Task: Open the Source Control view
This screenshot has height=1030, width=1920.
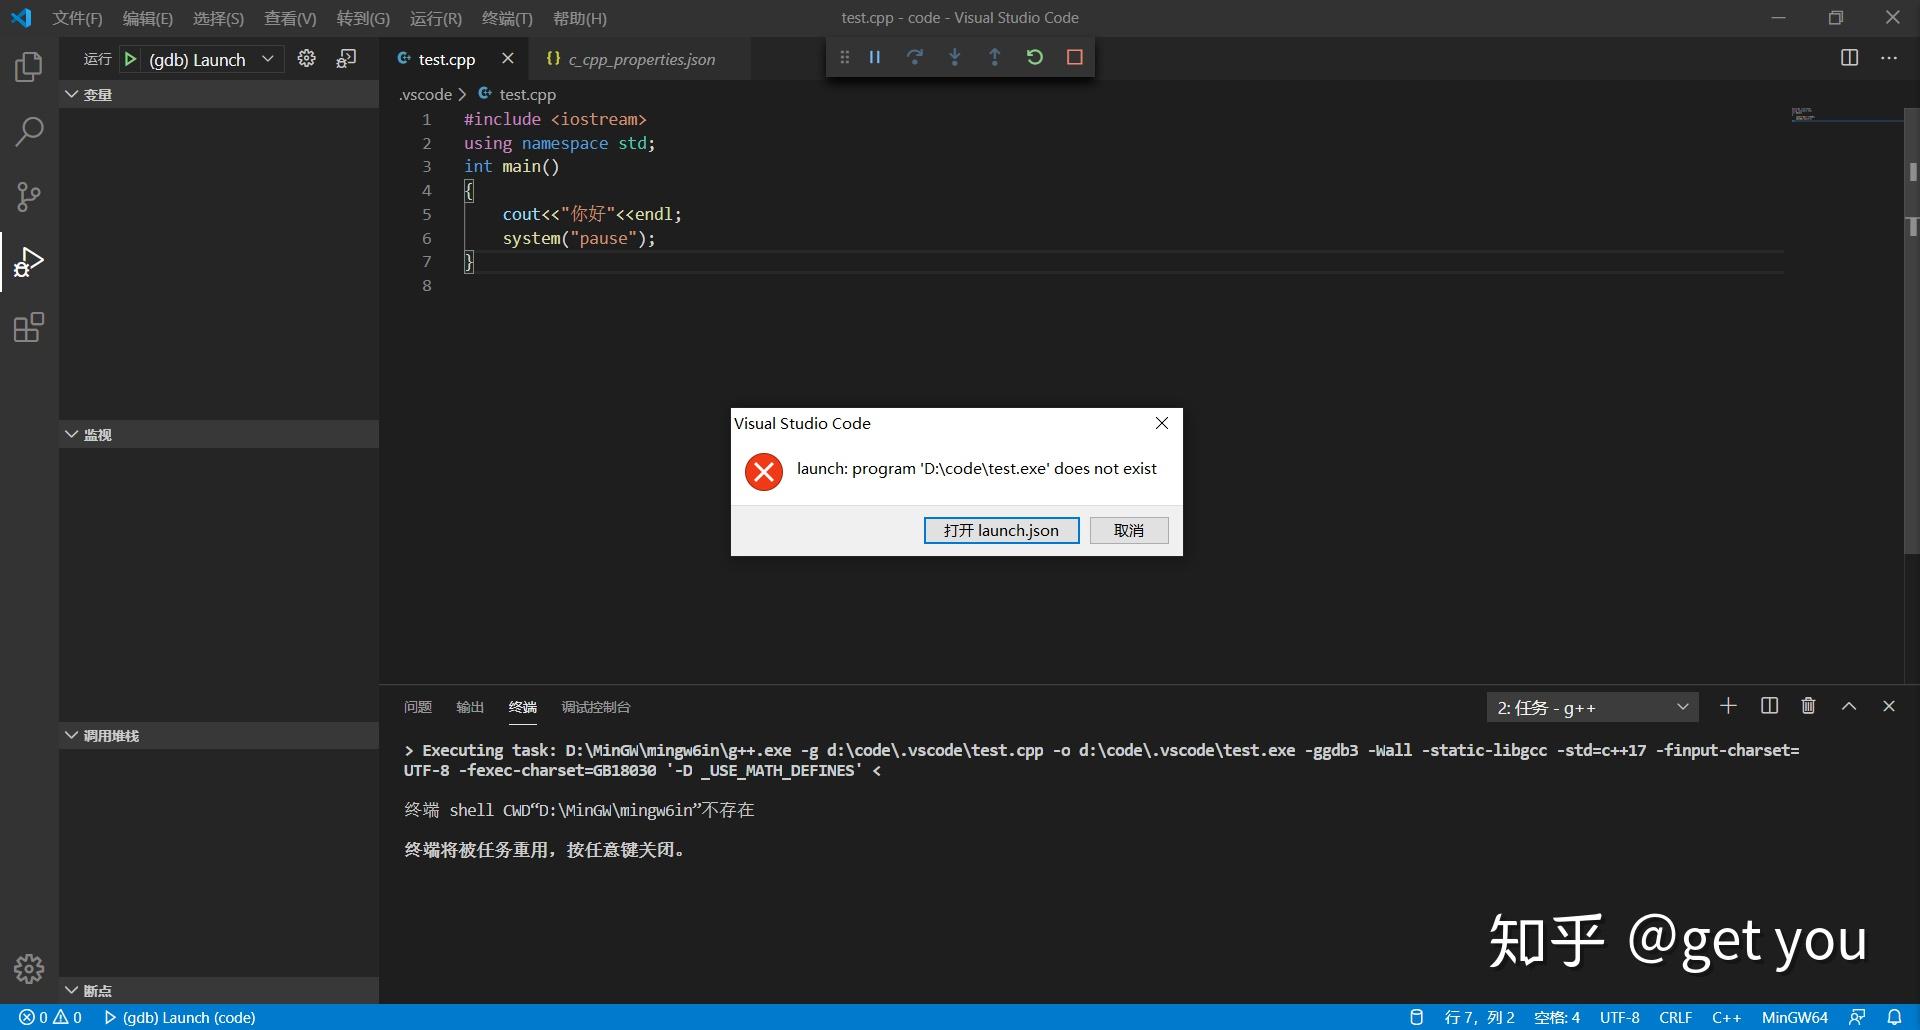Action: 28,196
